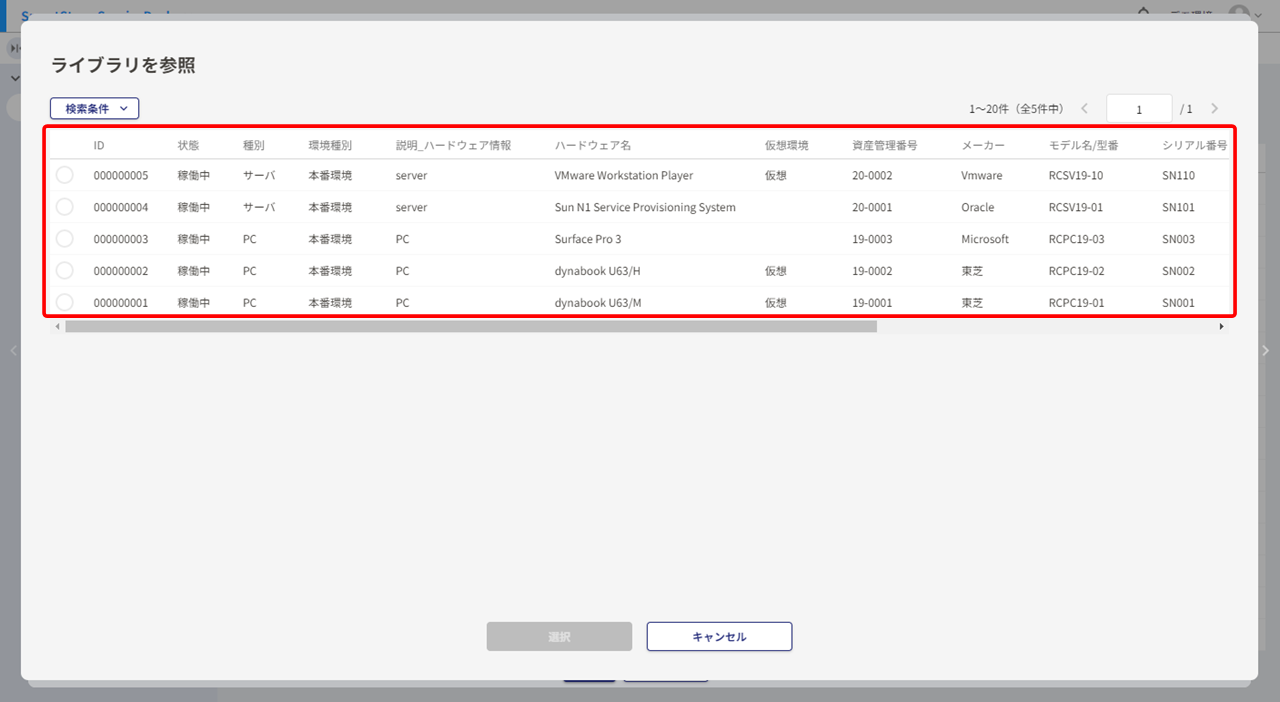
Task: Click the Sun N1 Service Provisioning System cell
Action: pos(644,208)
